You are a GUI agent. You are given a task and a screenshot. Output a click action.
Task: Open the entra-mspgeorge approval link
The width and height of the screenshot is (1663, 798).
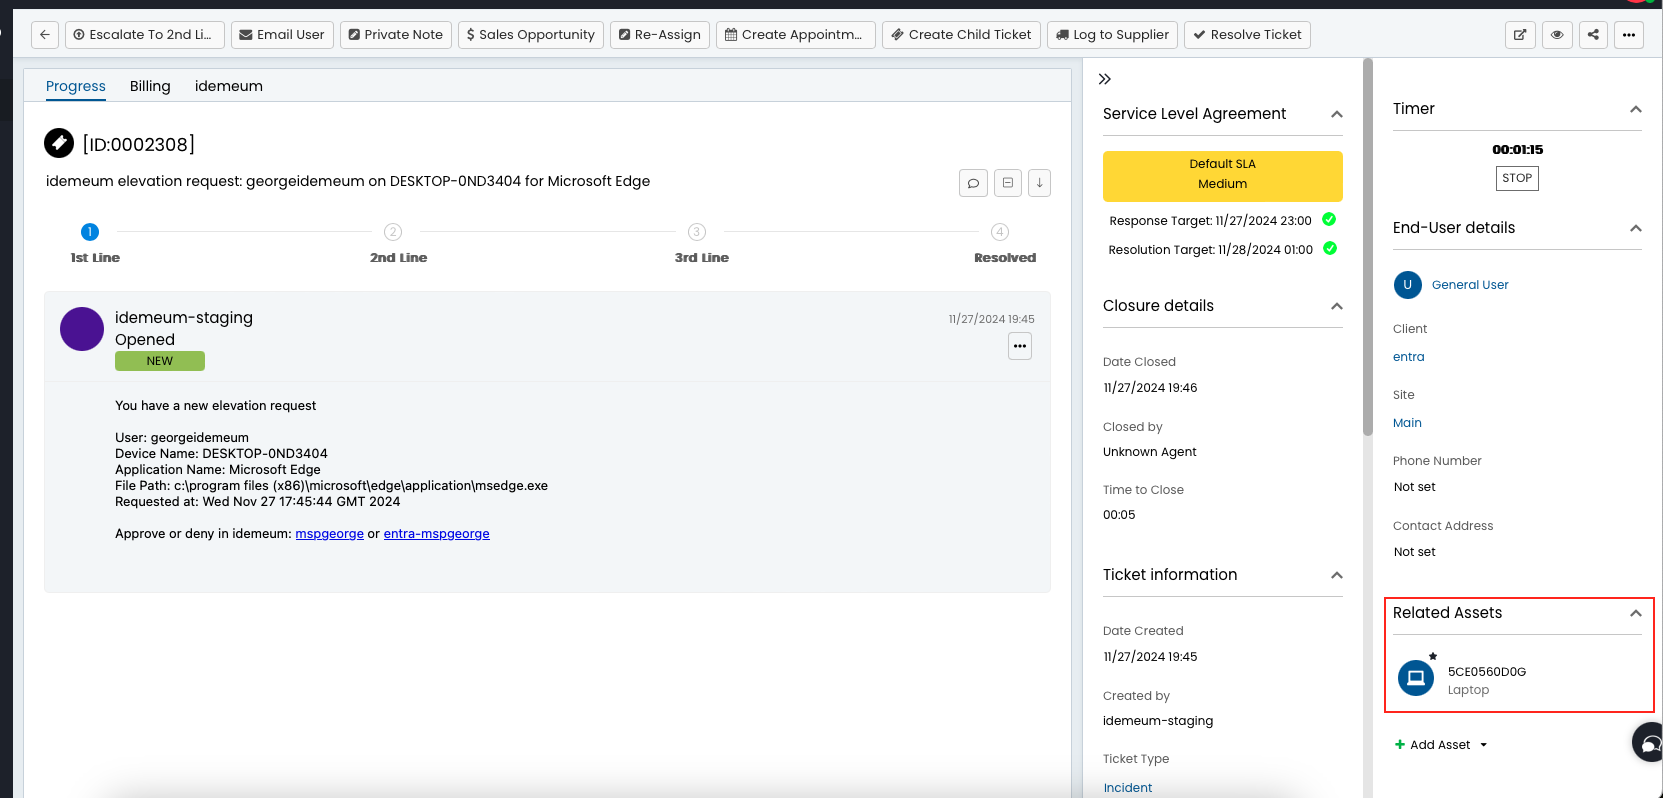click(437, 534)
